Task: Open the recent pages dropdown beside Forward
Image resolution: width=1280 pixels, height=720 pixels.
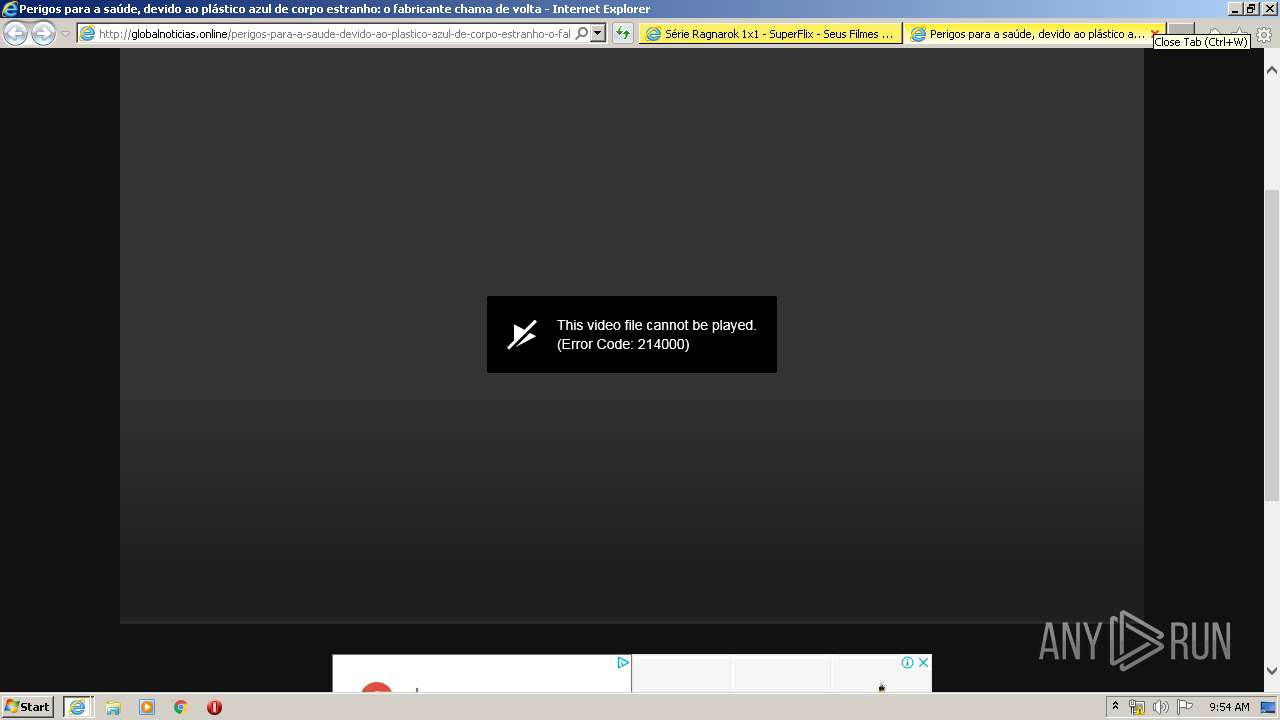Action: click(x=65, y=33)
